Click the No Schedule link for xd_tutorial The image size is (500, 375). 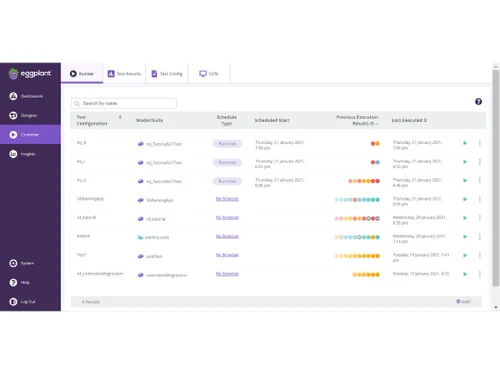pos(227,217)
